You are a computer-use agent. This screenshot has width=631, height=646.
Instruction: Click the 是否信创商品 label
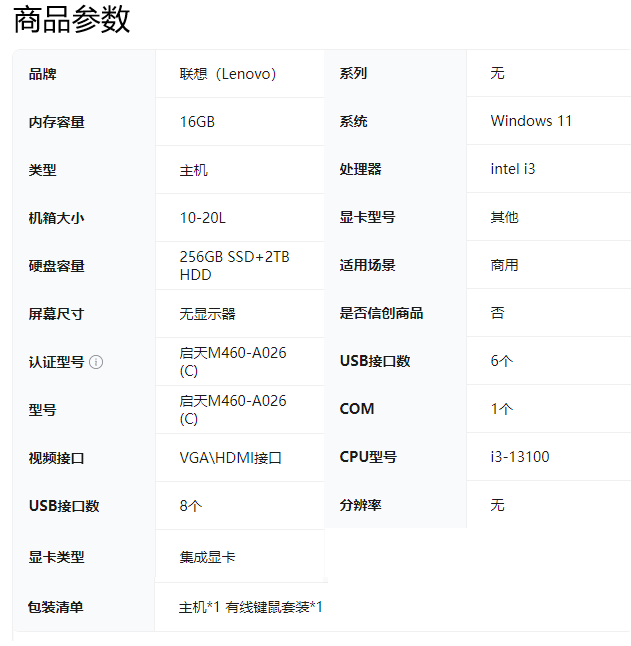(x=381, y=313)
